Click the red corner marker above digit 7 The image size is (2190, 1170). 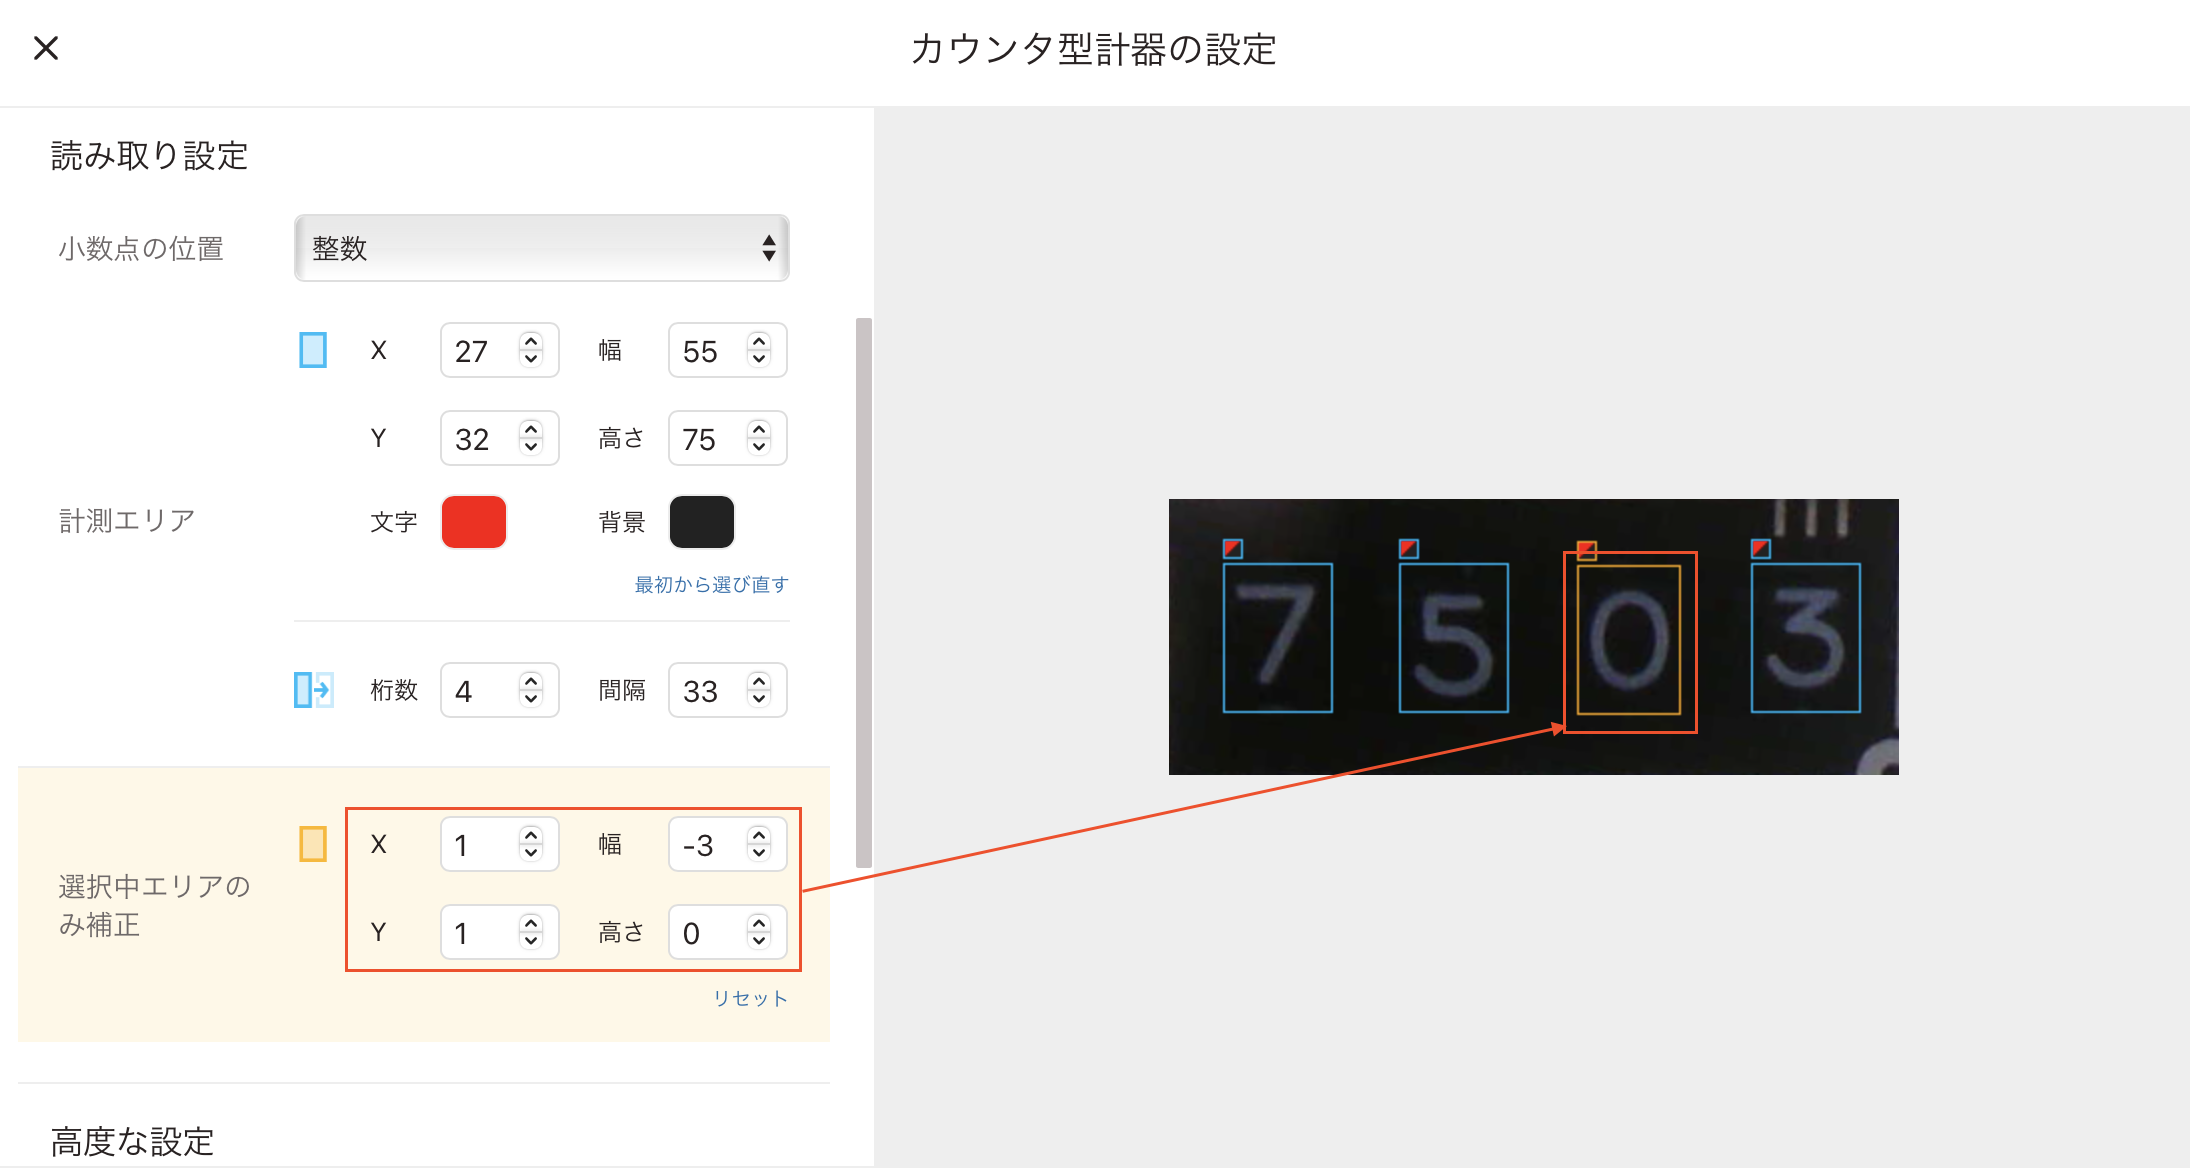[x=1233, y=549]
